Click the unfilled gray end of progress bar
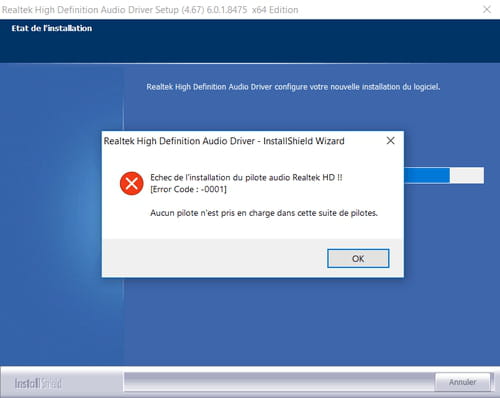This screenshot has width=500, height=398. pos(467,175)
